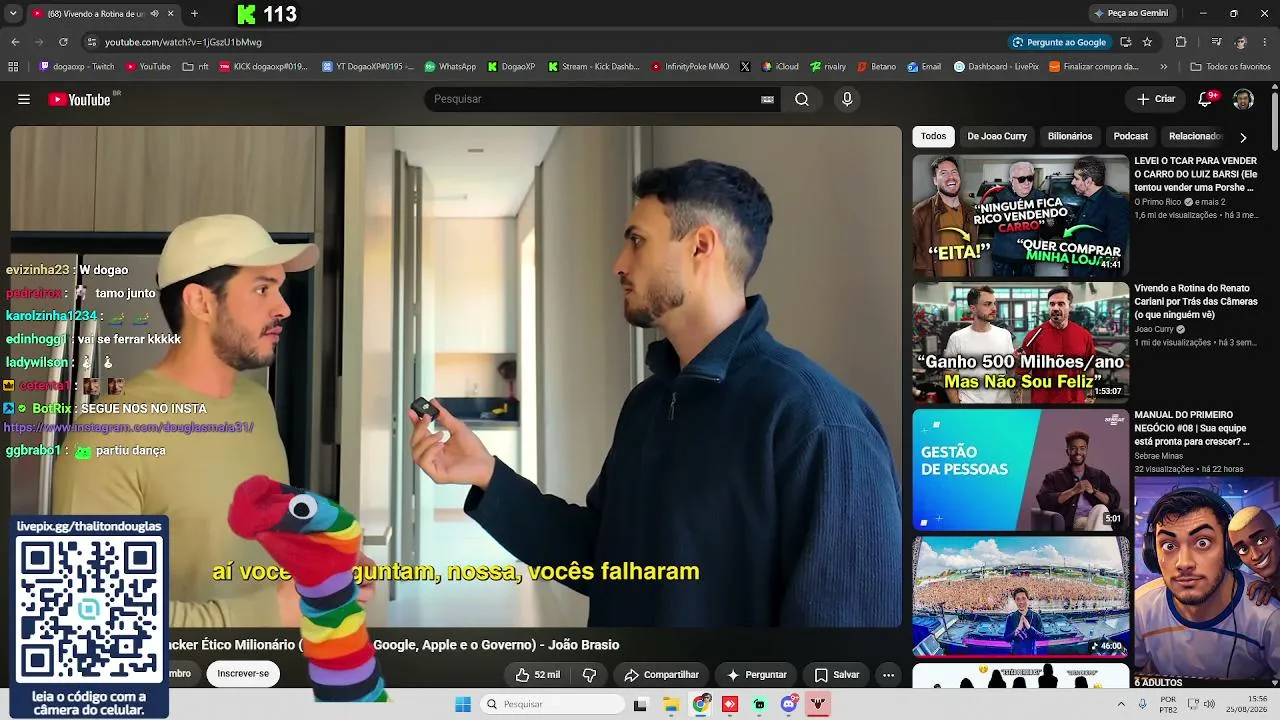Open the YouTube guide hamburger menu
The height and width of the screenshot is (720, 1280).
[x=24, y=99]
